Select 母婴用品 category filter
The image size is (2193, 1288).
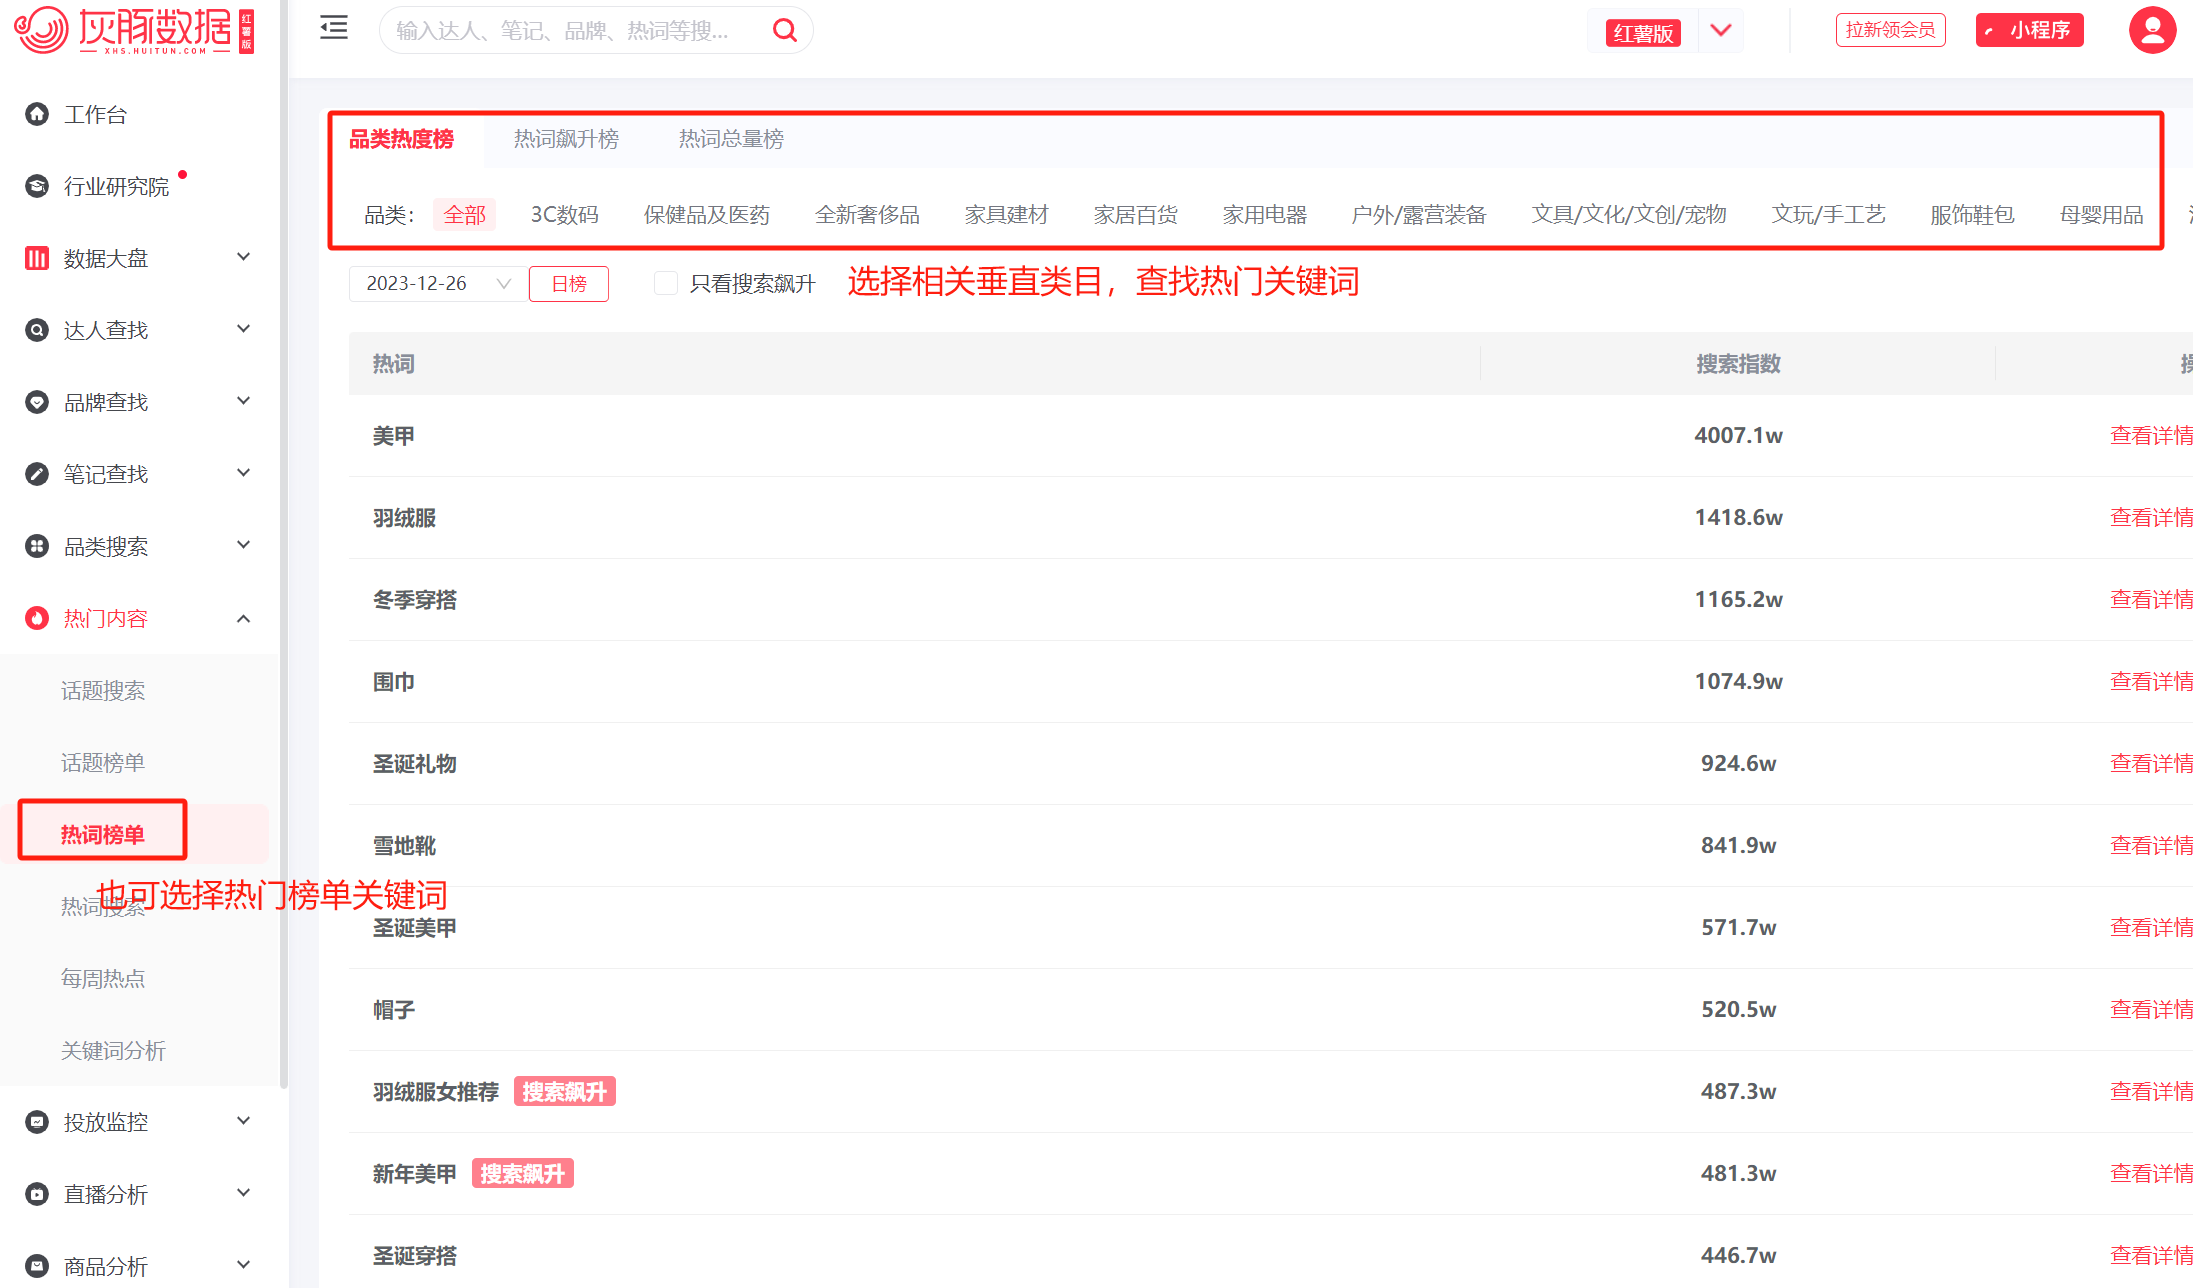[x=2102, y=215]
